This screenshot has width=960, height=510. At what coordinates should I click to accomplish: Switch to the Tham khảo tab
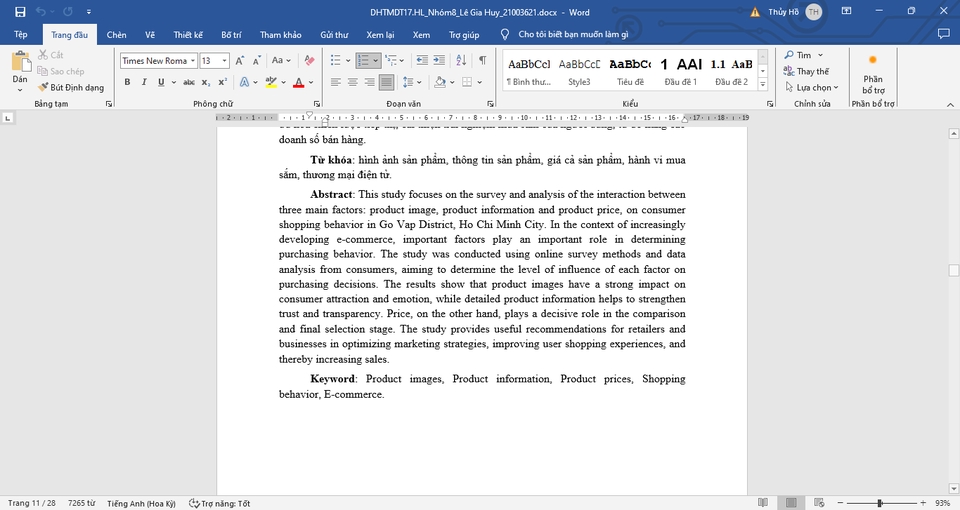click(x=280, y=35)
